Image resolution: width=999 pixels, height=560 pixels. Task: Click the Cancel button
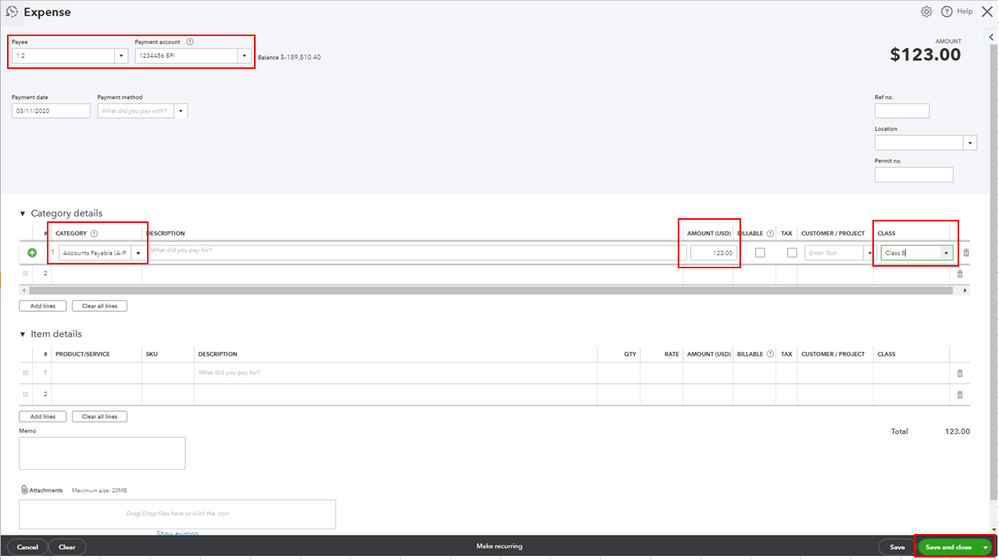(27, 547)
